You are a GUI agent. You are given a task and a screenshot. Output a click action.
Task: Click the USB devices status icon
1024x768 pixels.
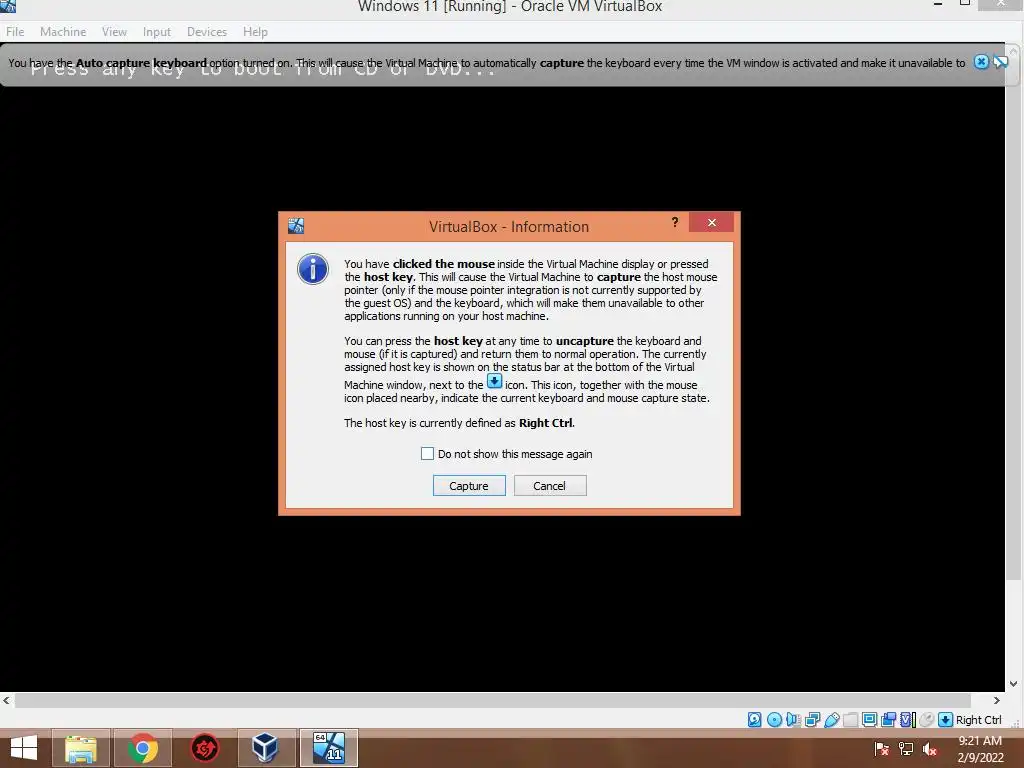point(832,720)
